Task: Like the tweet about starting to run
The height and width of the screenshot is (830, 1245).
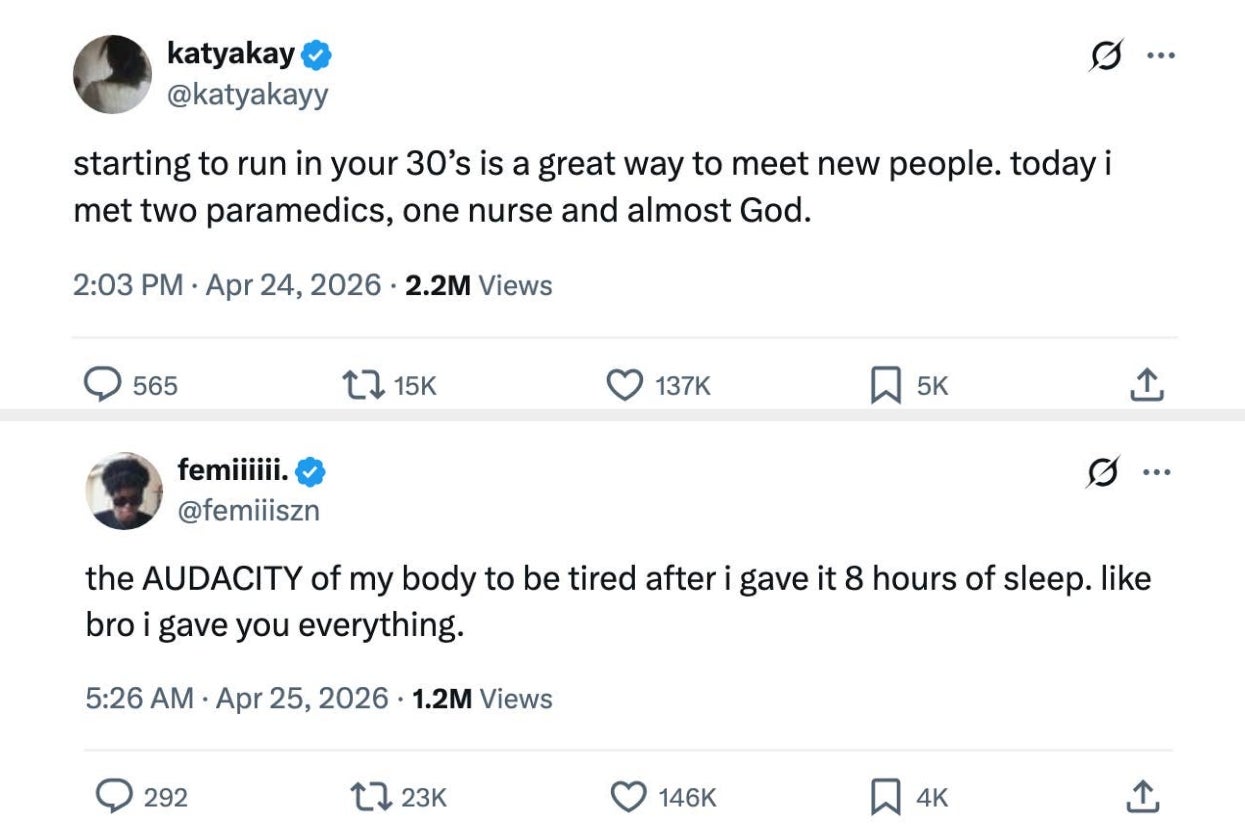Action: point(625,385)
